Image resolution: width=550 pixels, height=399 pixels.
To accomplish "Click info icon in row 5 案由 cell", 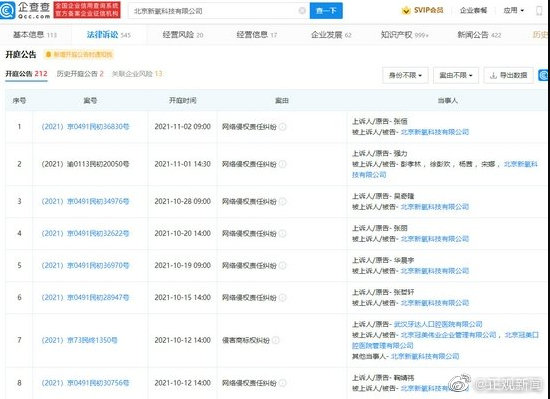I will (283, 265).
